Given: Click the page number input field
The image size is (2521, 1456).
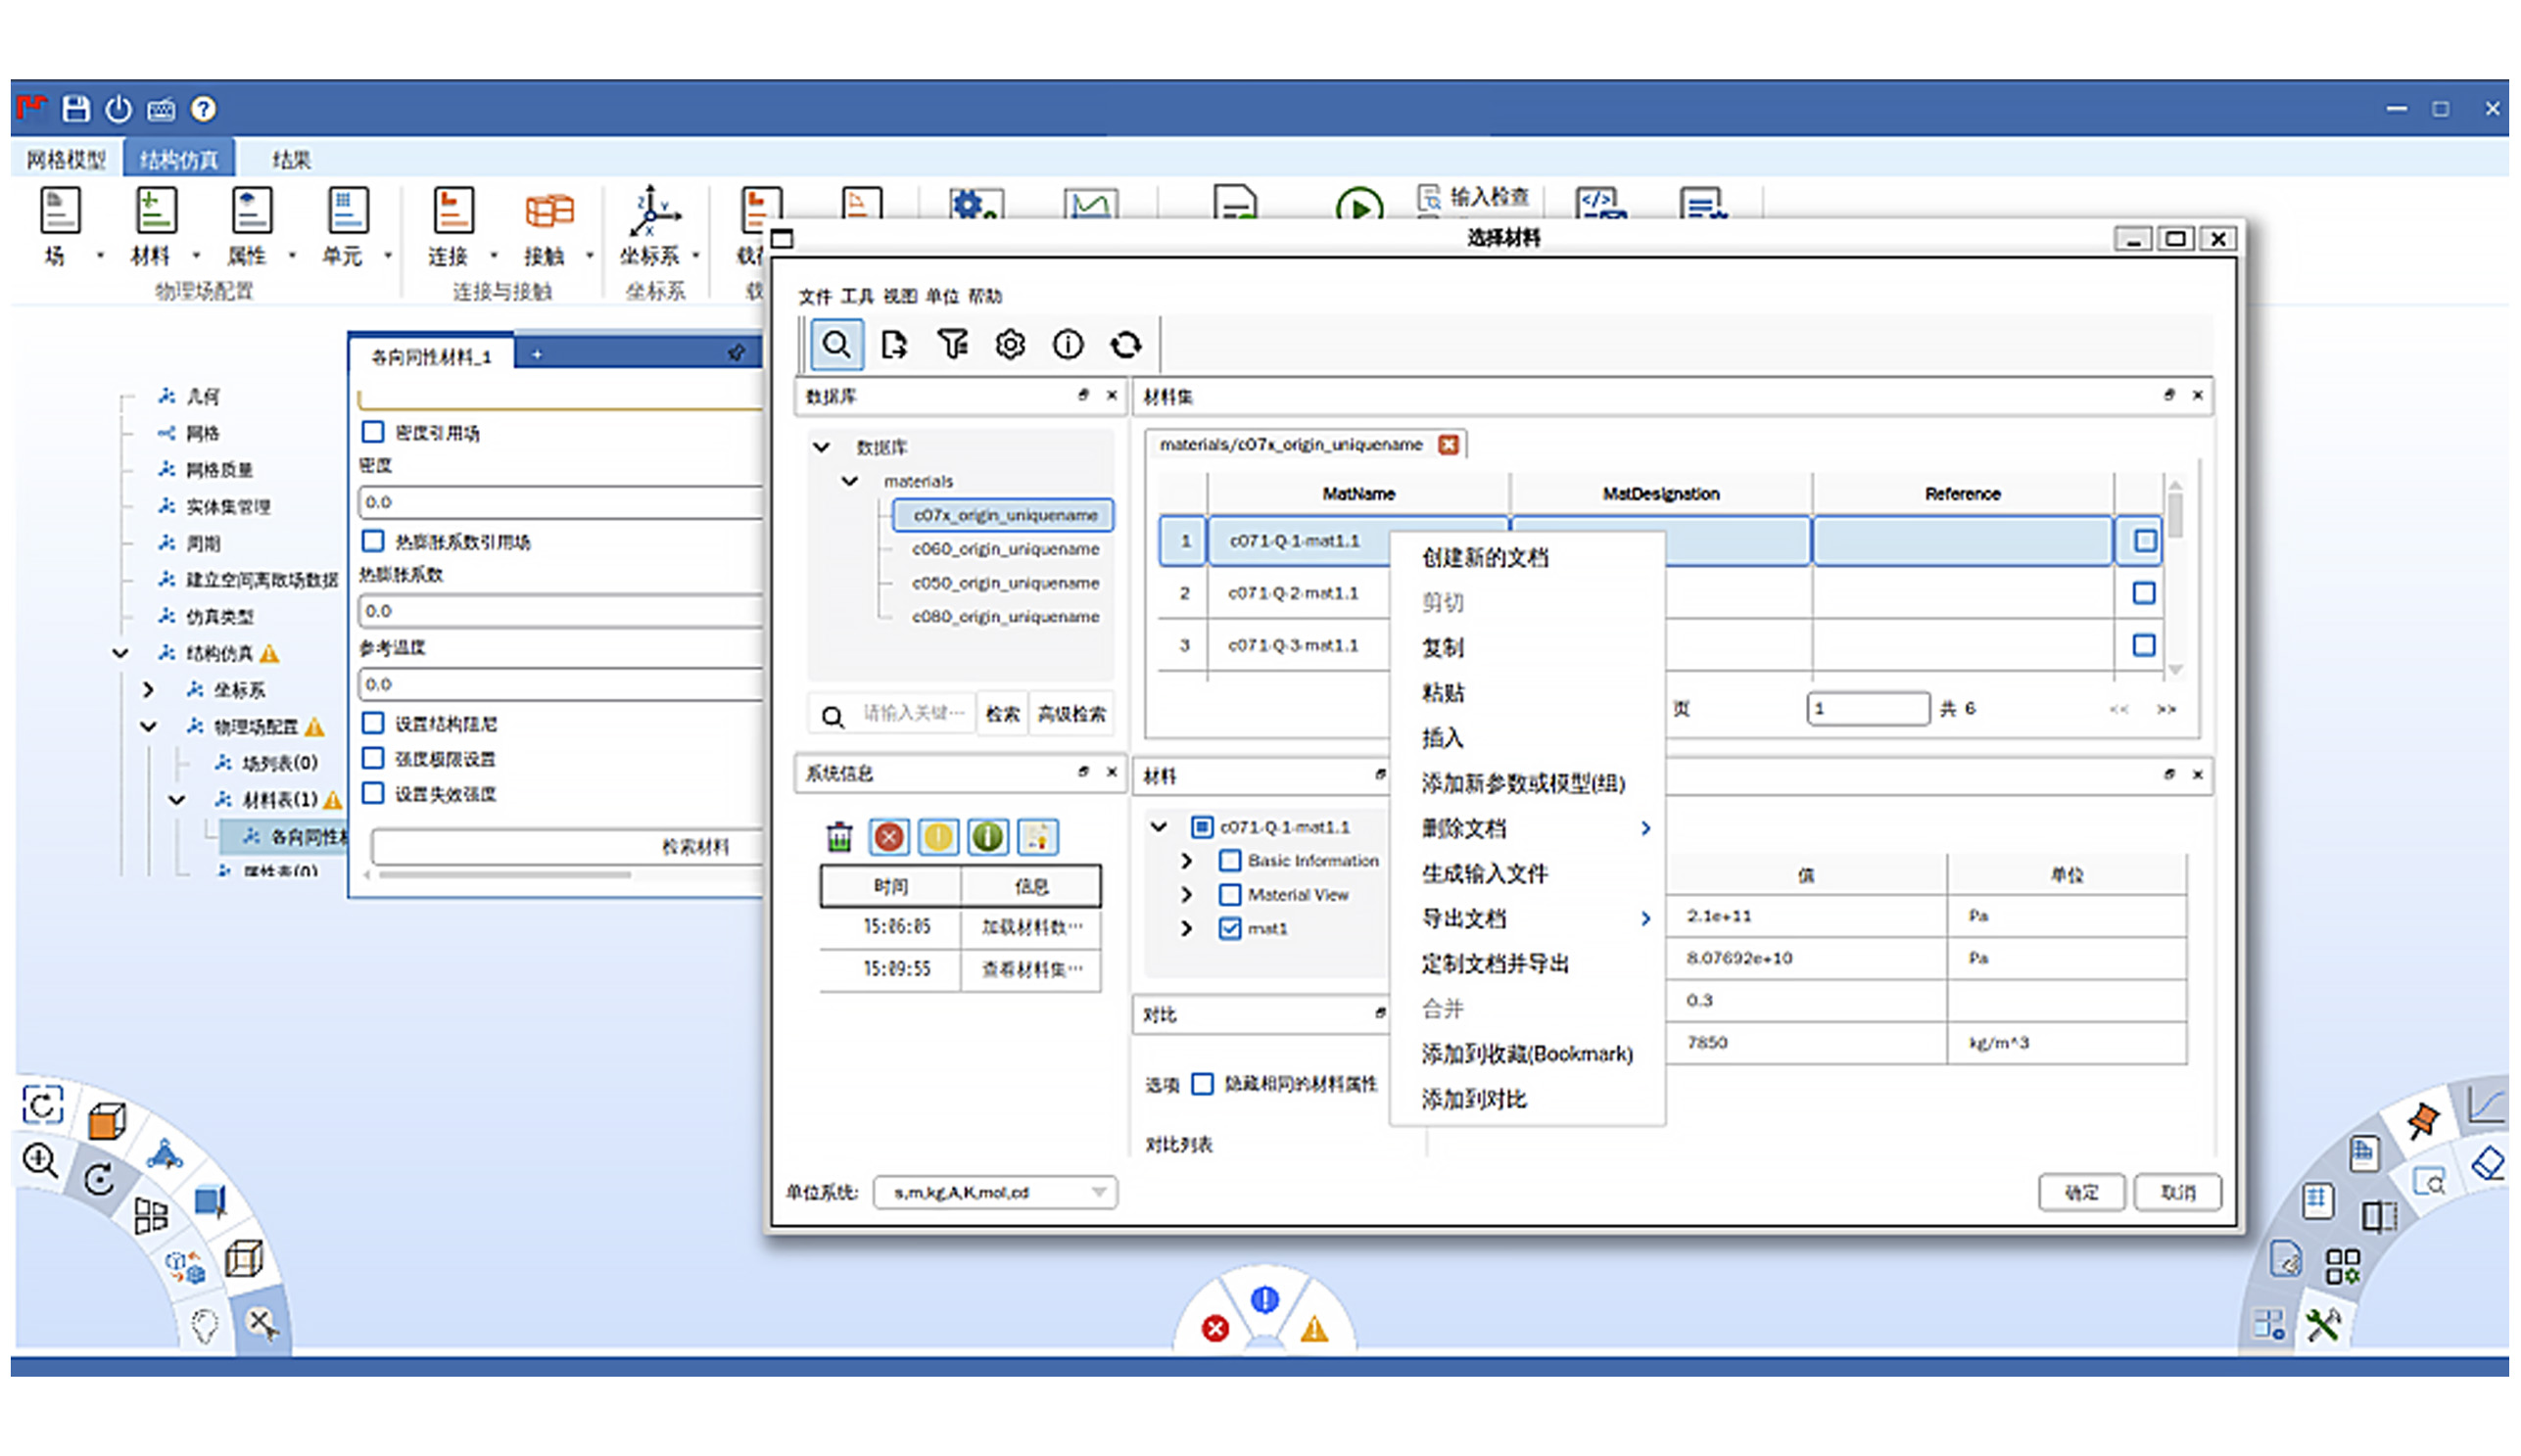Looking at the screenshot, I should [1866, 708].
